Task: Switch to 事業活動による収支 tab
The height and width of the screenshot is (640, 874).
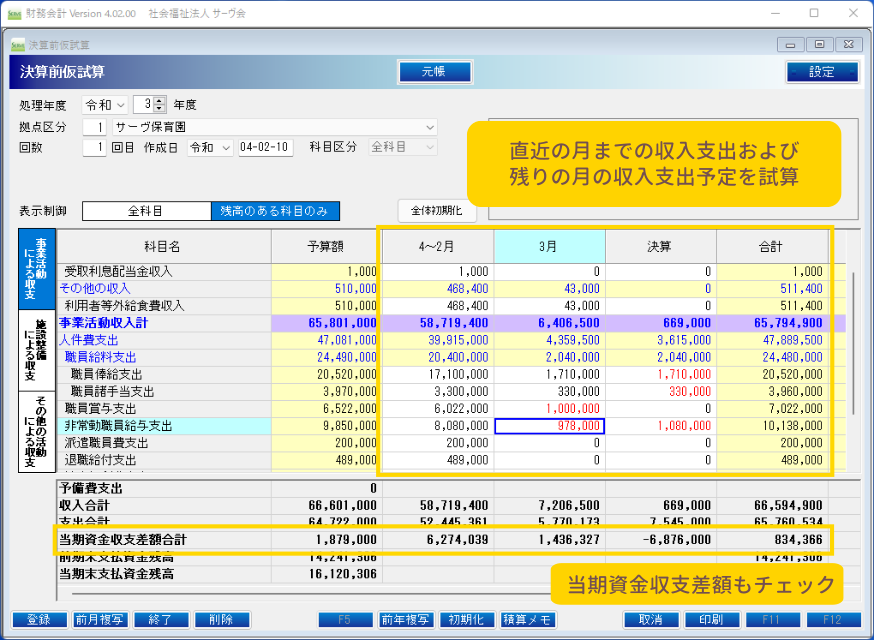Action: 37,269
